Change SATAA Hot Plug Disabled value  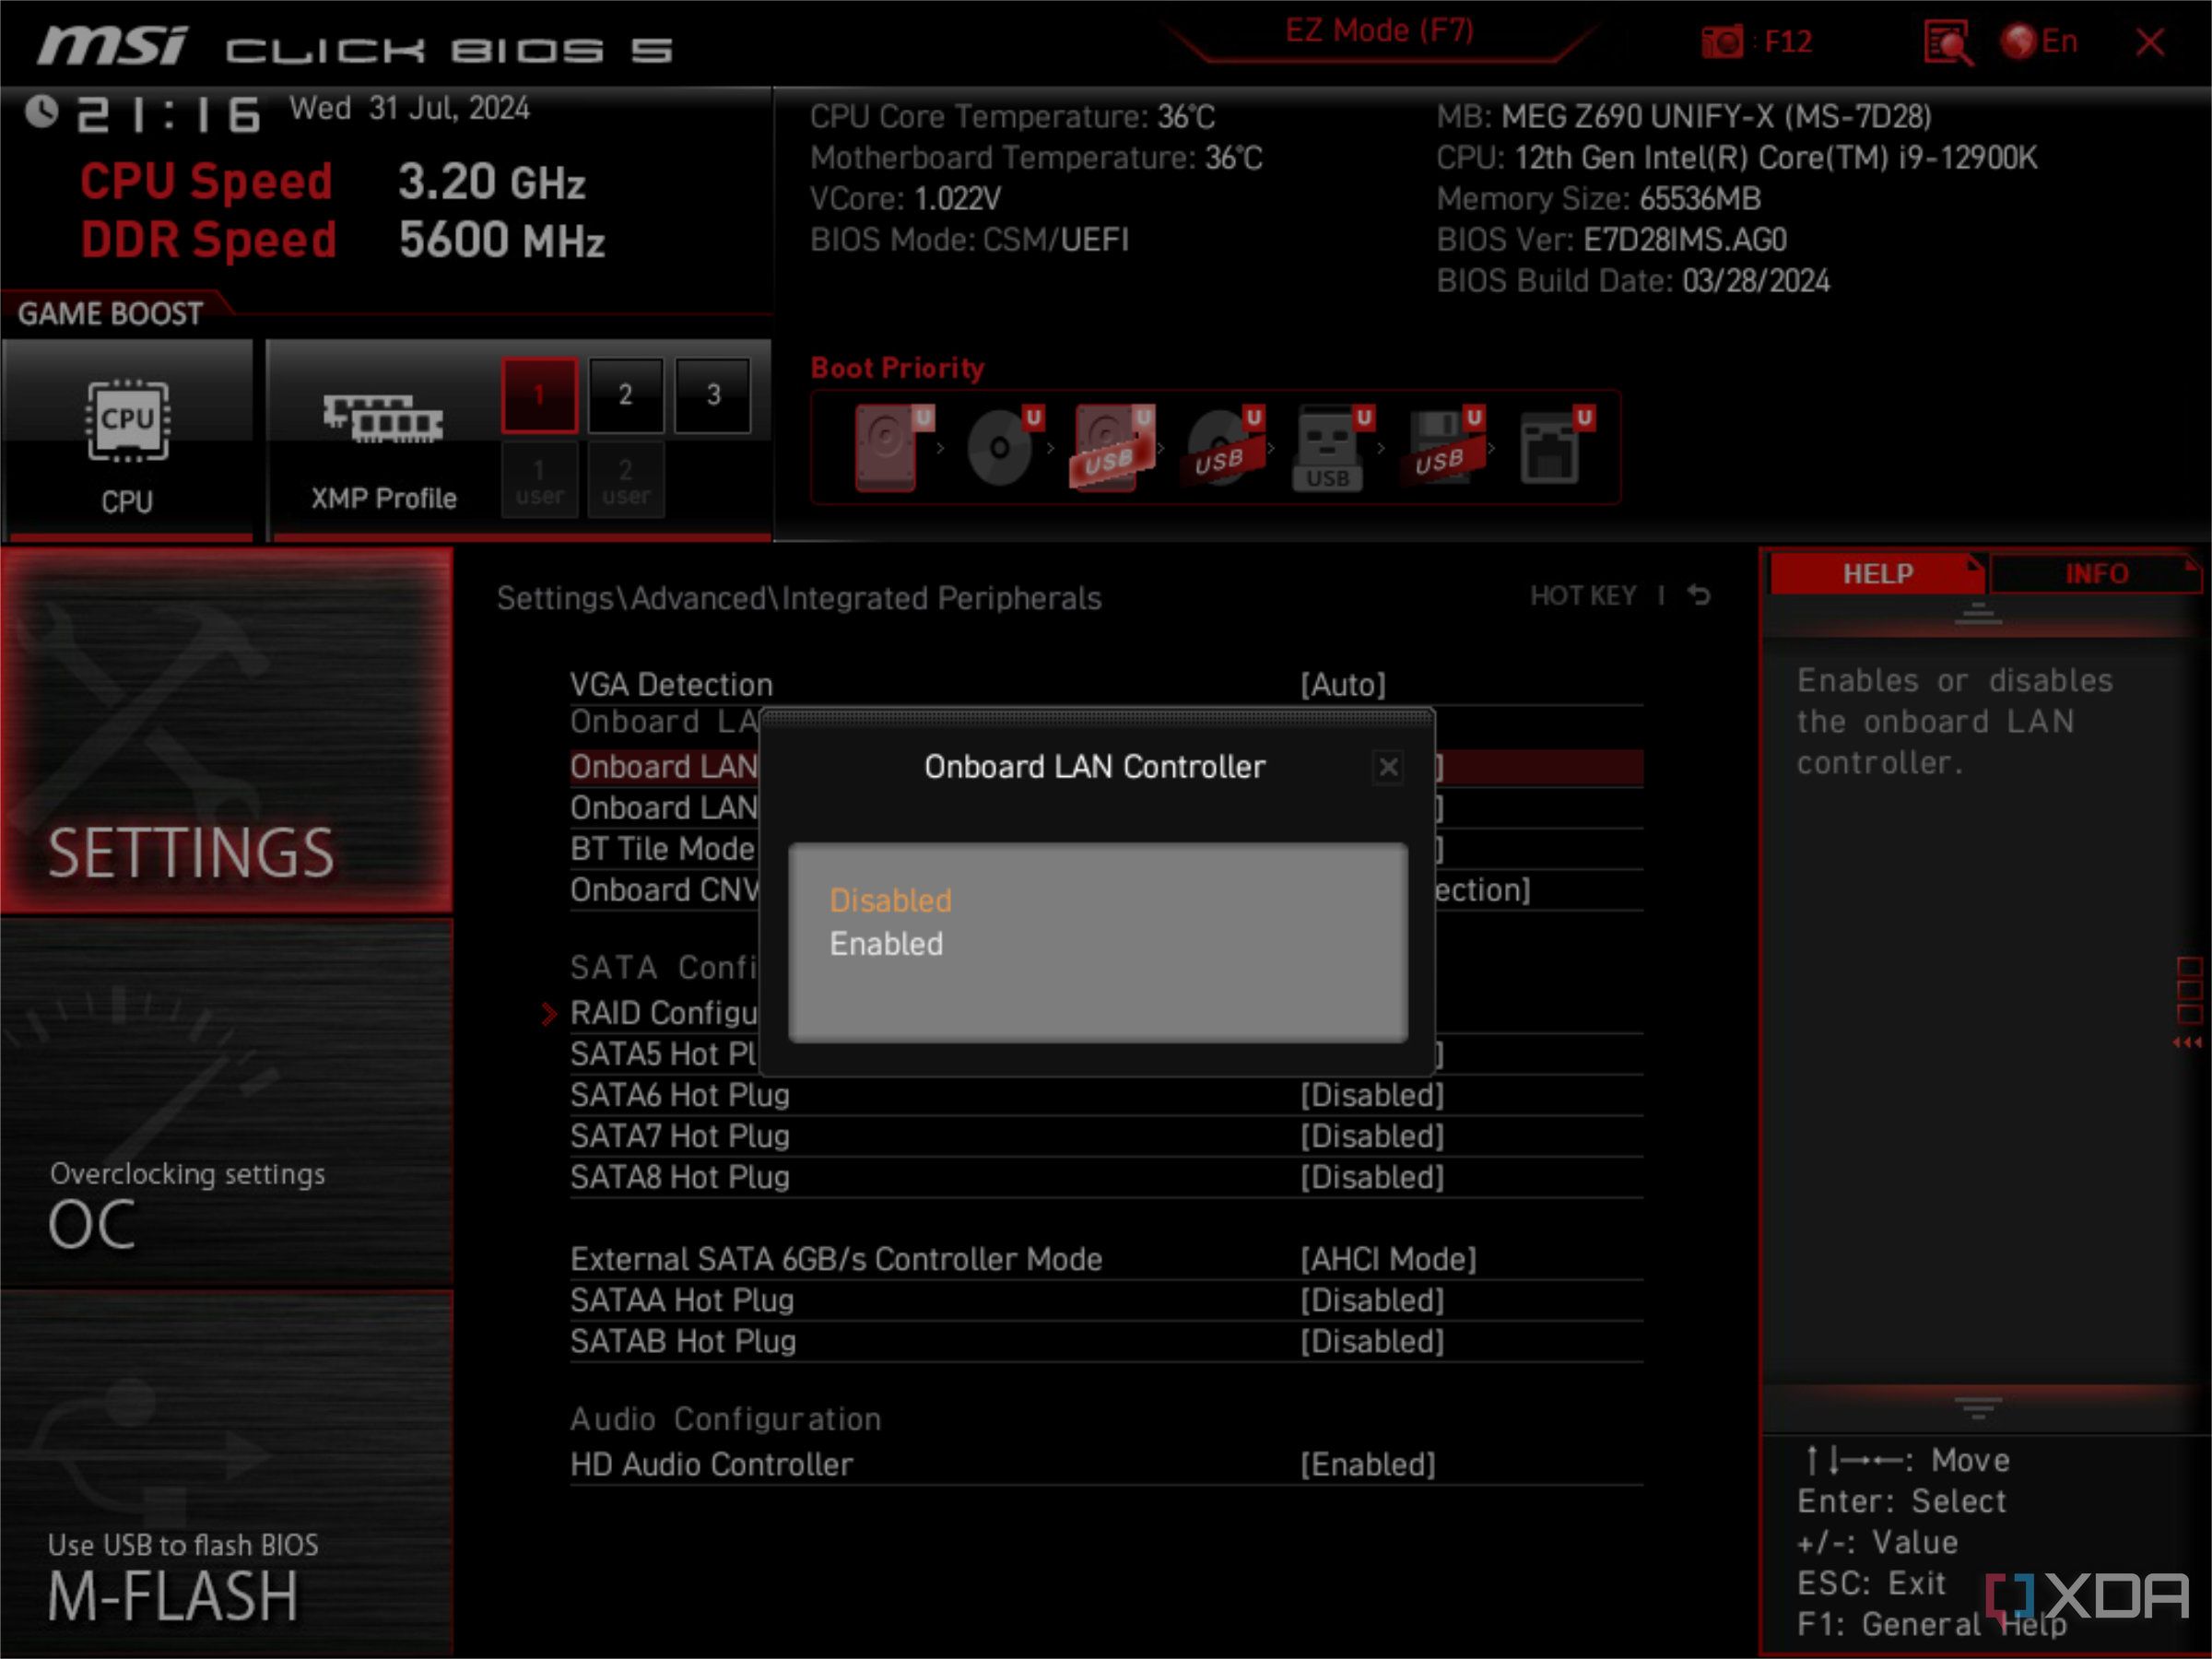1372,1300
